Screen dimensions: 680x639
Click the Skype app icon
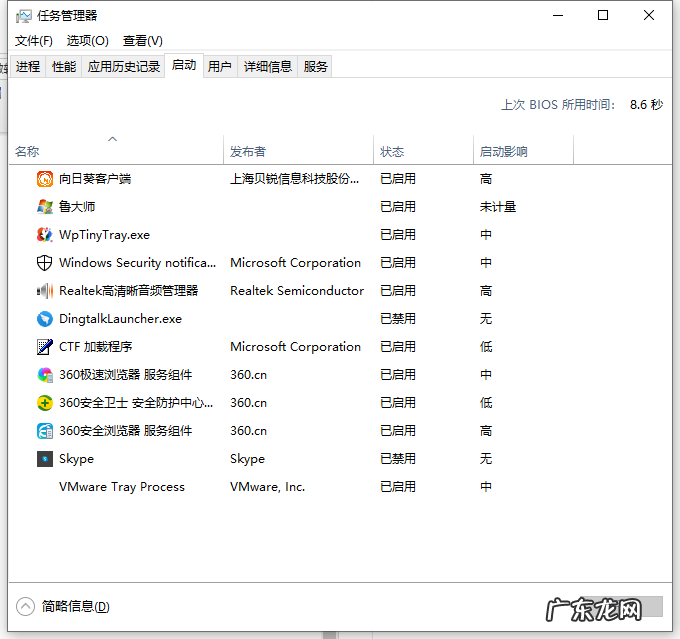coord(45,459)
